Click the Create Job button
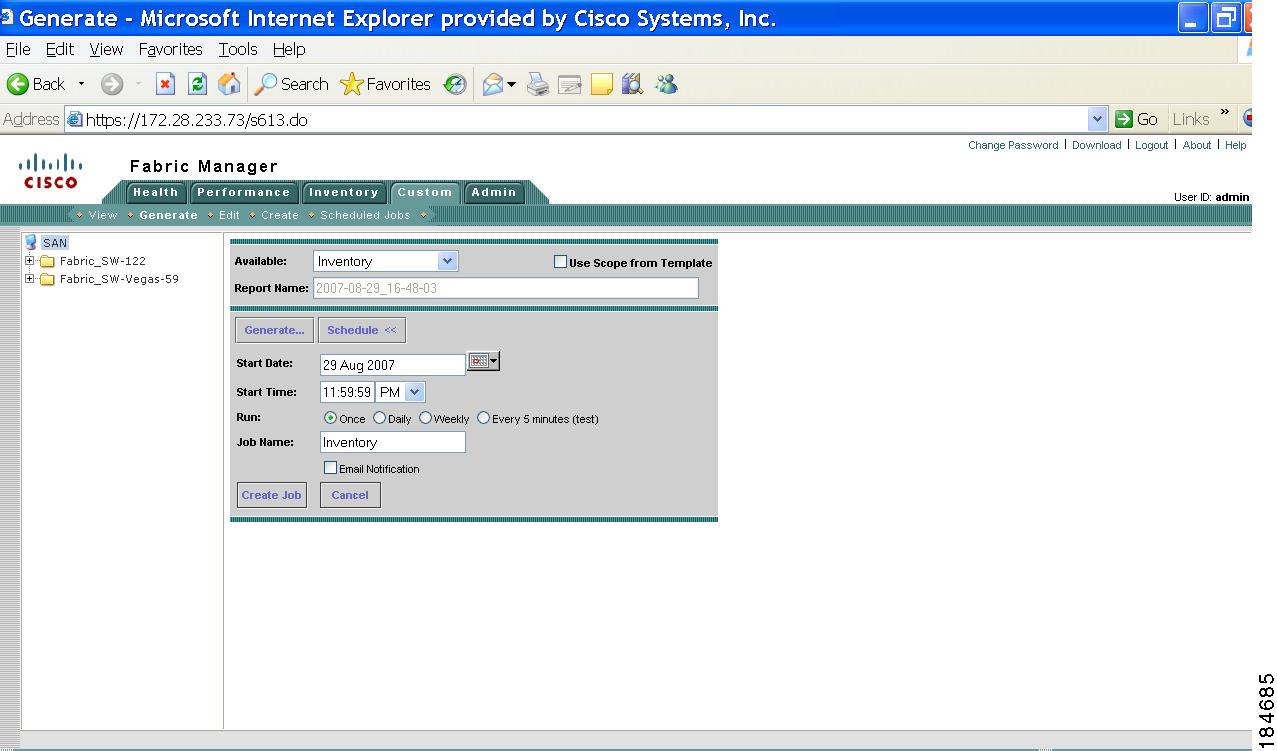Image resolution: width=1277 pixels, height=751 pixels. point(271,495)
